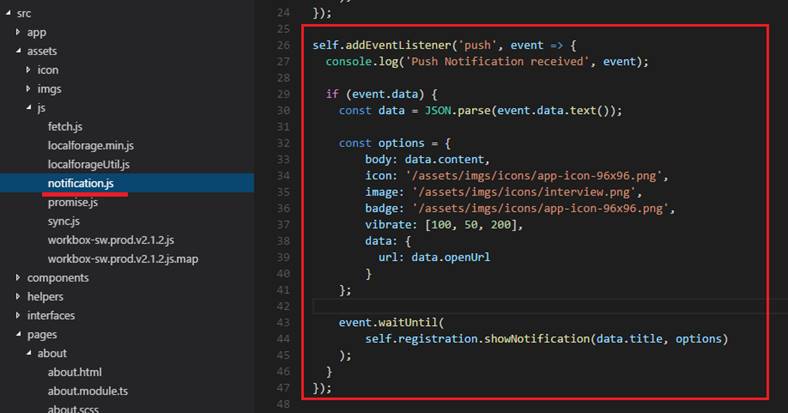Collapse the js folder arrow
The image size is (788, 413).
(29, 108)
